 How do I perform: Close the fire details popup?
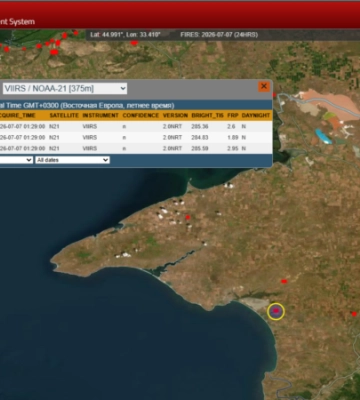[x=264, y=87]
